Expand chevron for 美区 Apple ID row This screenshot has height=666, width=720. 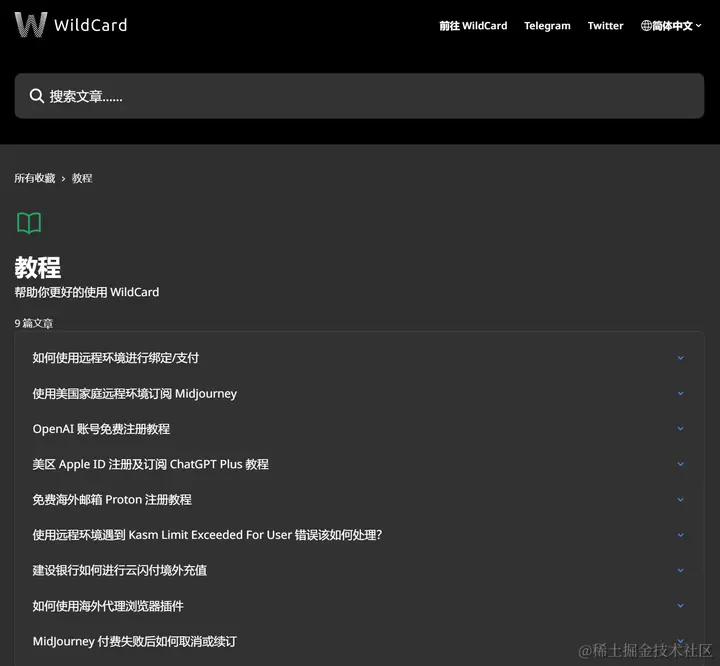(681, 464)
